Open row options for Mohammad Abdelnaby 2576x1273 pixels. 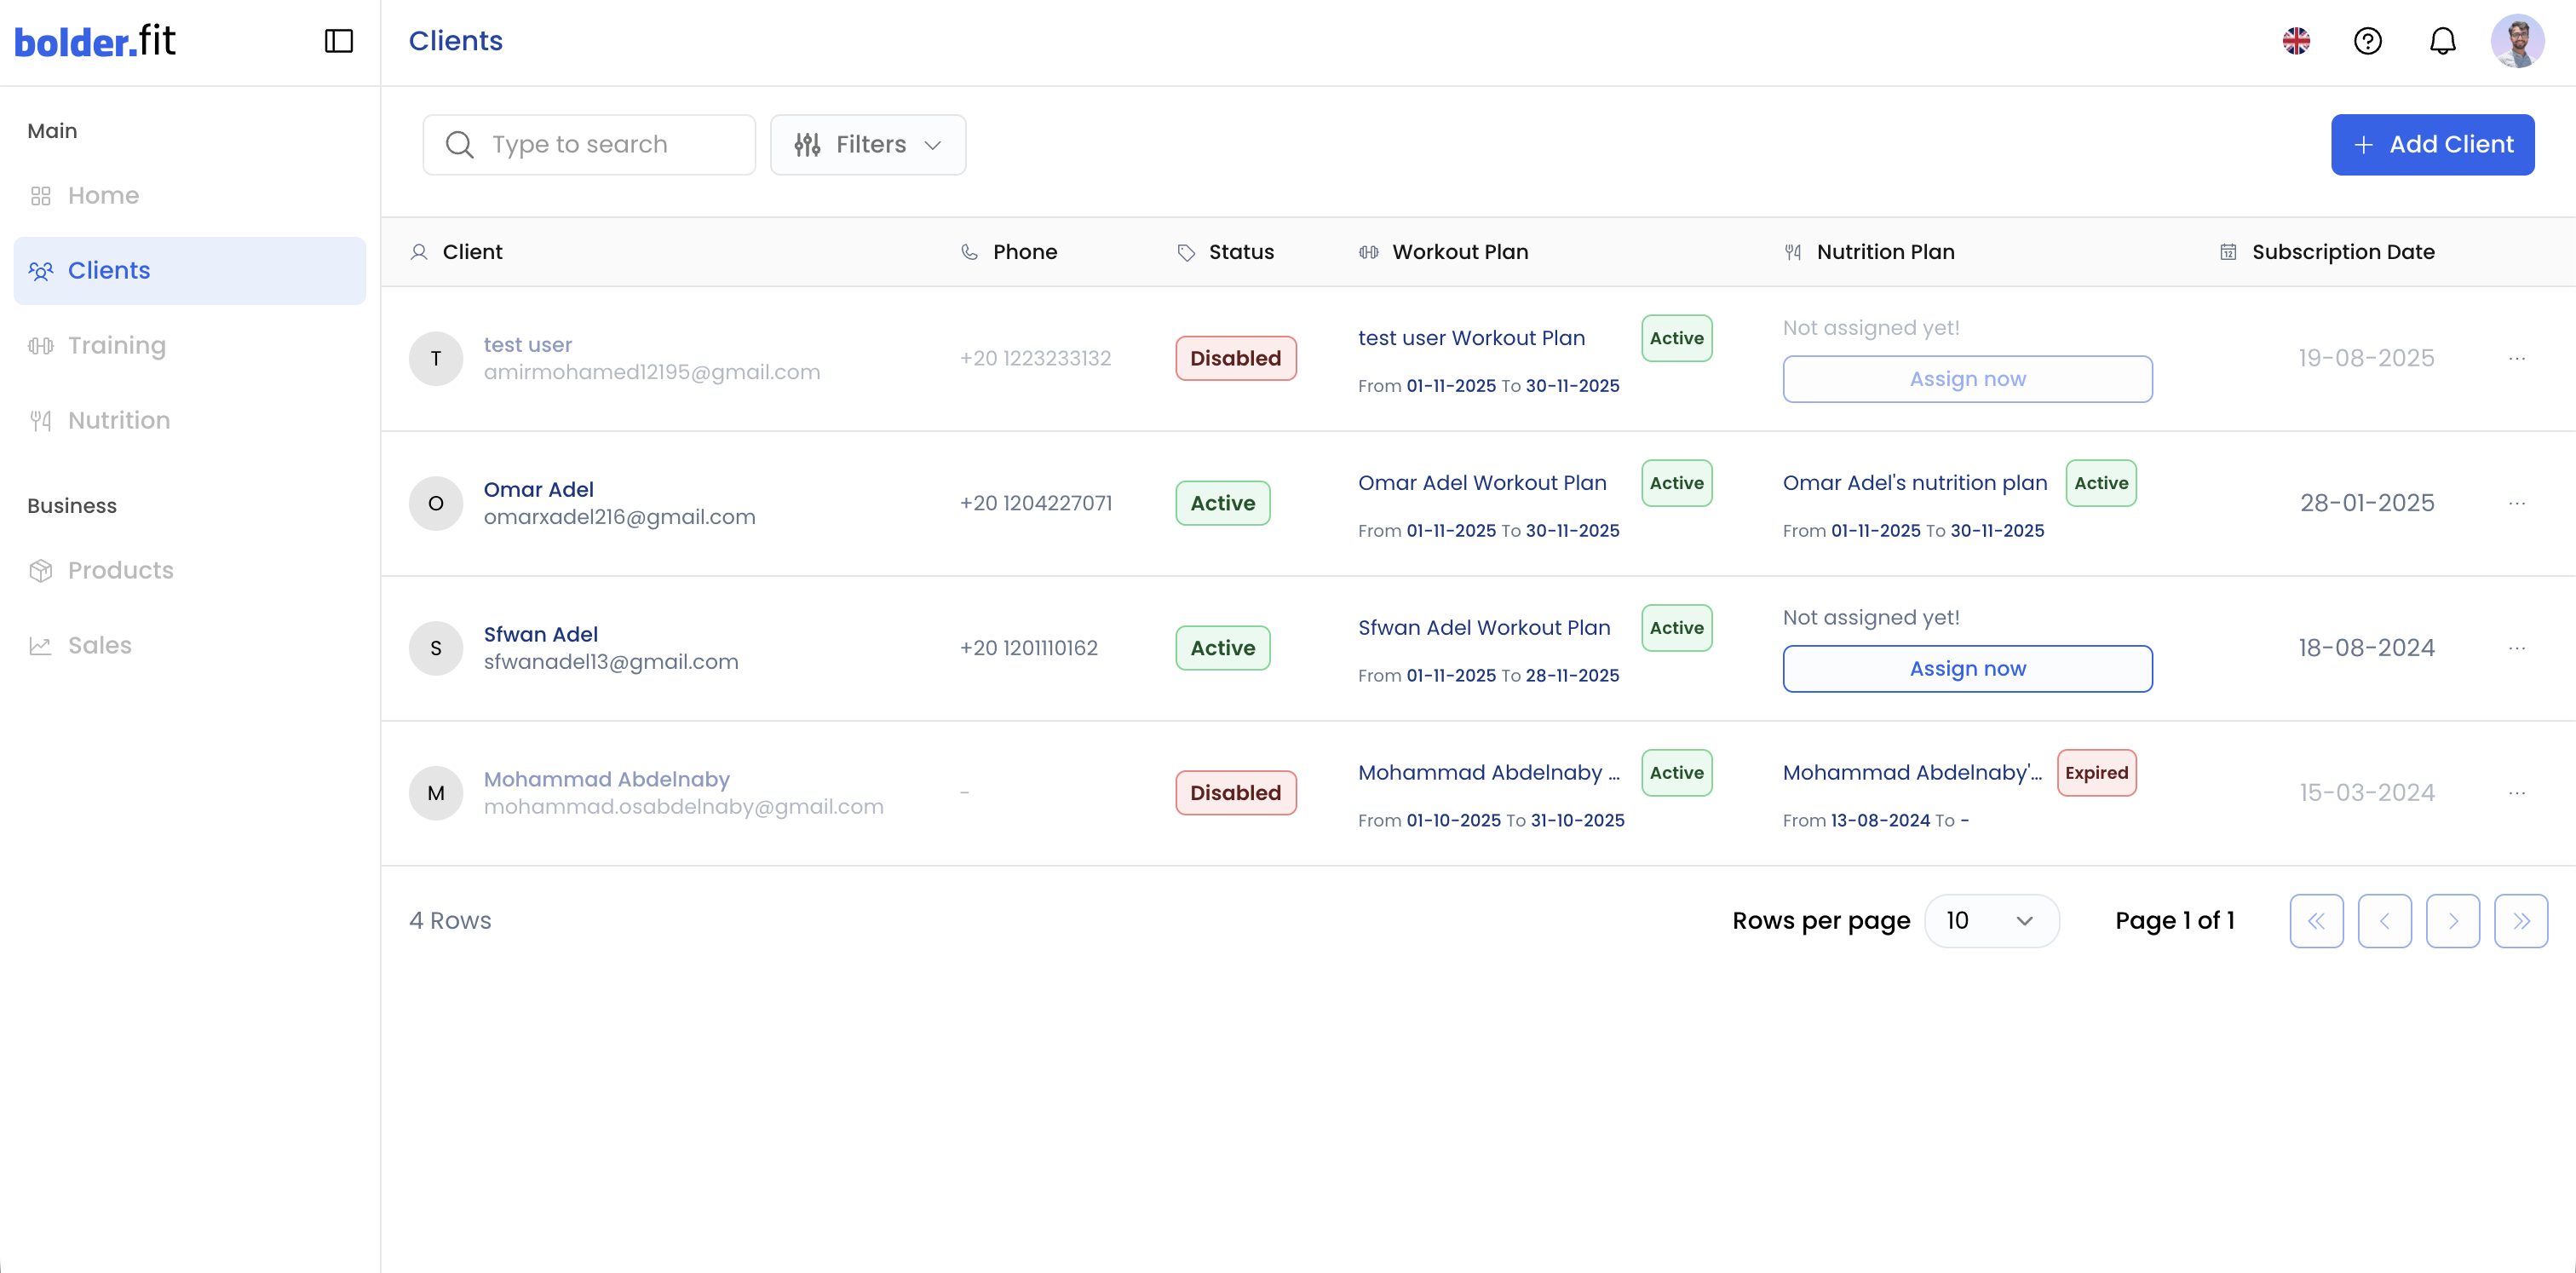pyautogui.click(x=2516, y=793)
